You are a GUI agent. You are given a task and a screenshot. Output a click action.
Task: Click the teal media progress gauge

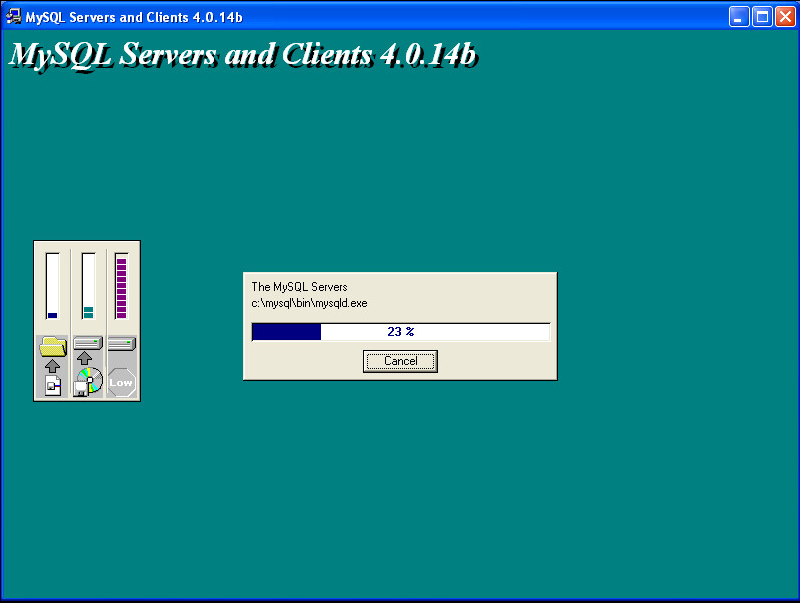[x=88, y=286]
